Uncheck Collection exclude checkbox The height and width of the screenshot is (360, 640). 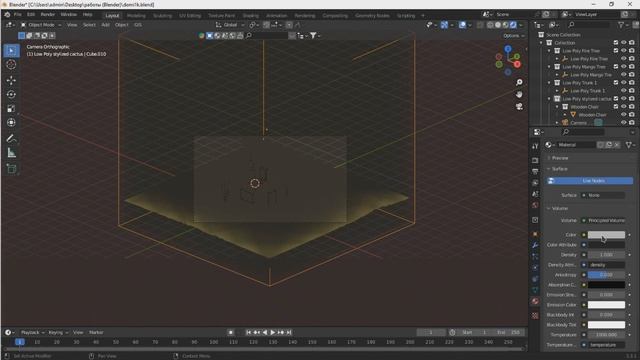[x=616, y=42]
